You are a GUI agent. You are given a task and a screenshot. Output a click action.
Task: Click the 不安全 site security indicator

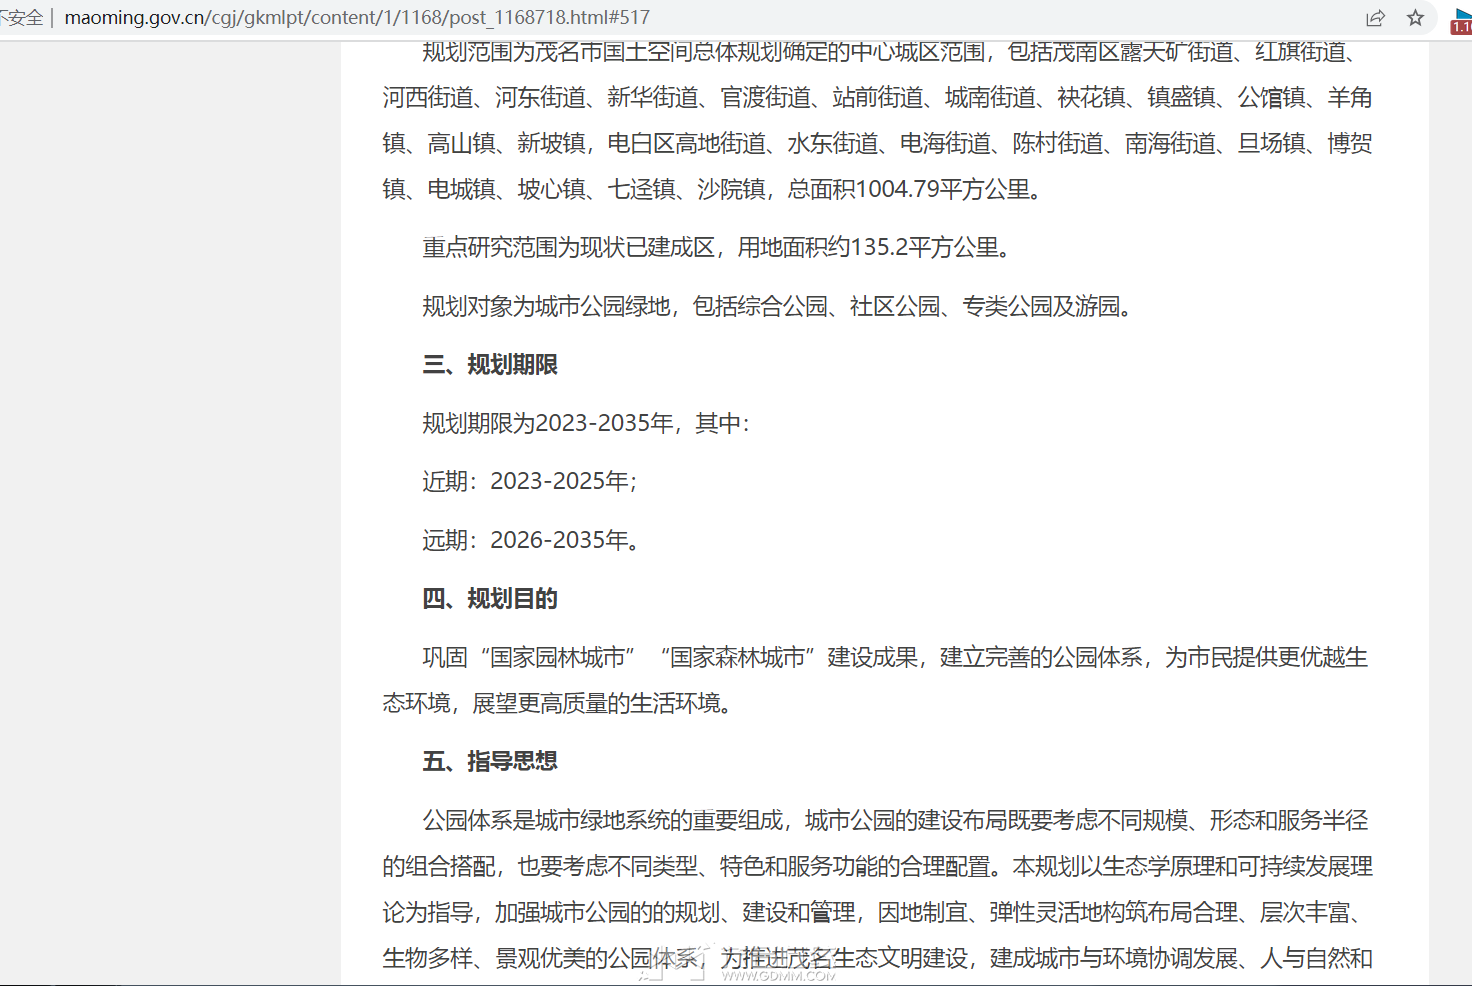click(20, 18)
